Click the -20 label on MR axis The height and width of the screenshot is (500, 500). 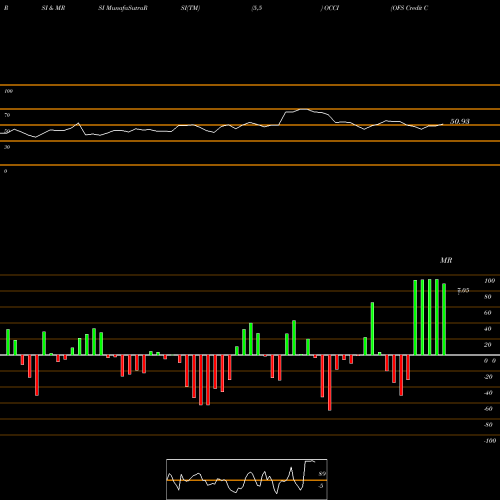(488, 377)
